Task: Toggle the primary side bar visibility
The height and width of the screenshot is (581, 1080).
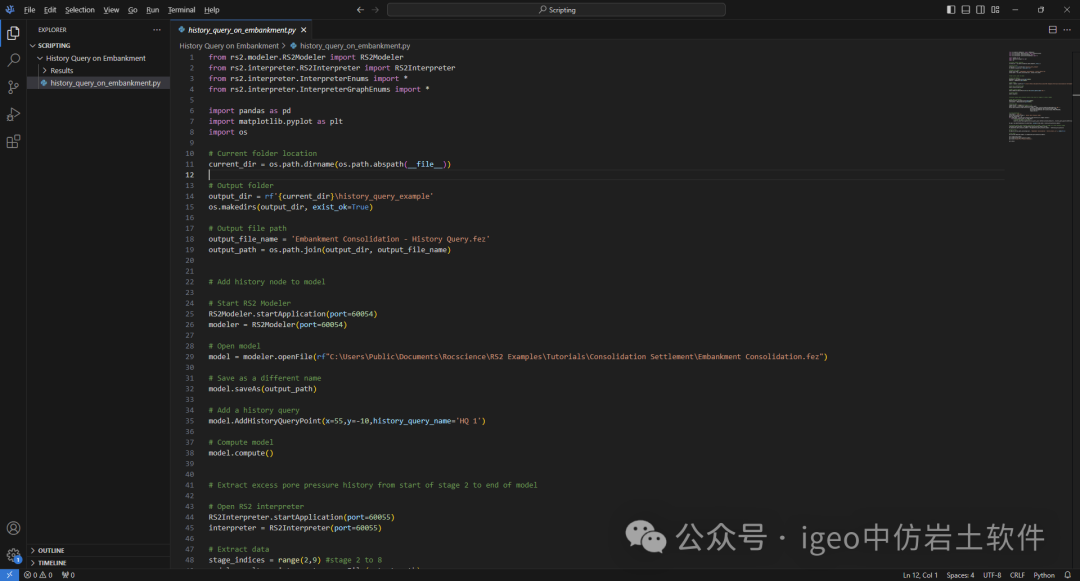Action: pyautogui.click(x=951, y=10)
